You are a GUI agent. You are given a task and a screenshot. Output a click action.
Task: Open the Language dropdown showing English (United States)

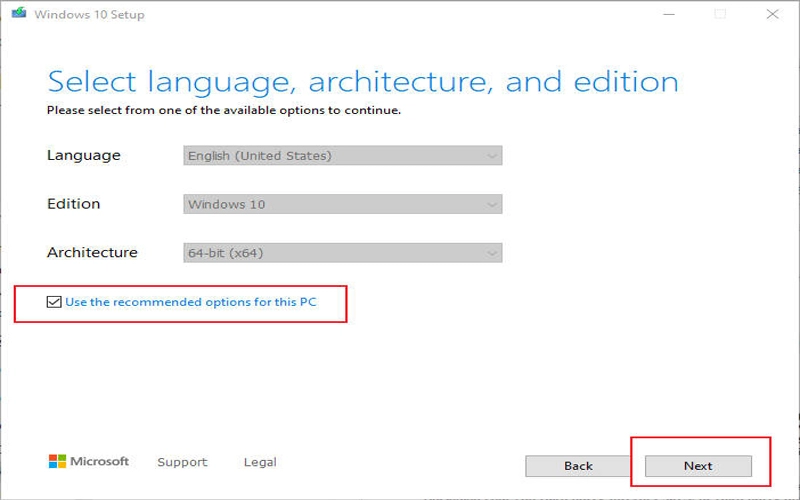342,156
